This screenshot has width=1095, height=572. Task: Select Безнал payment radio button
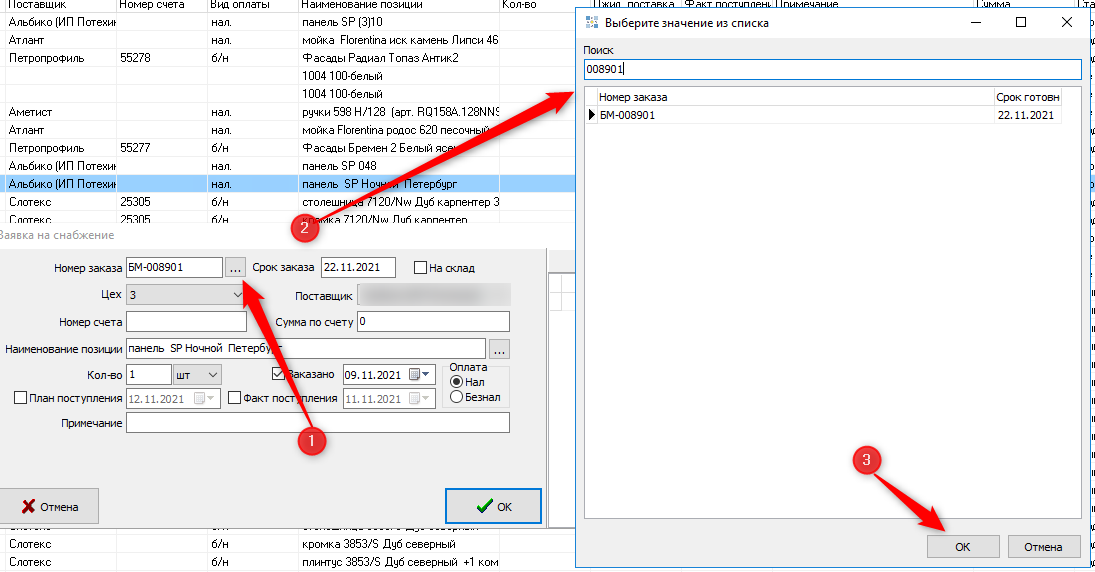coord(457,397)
